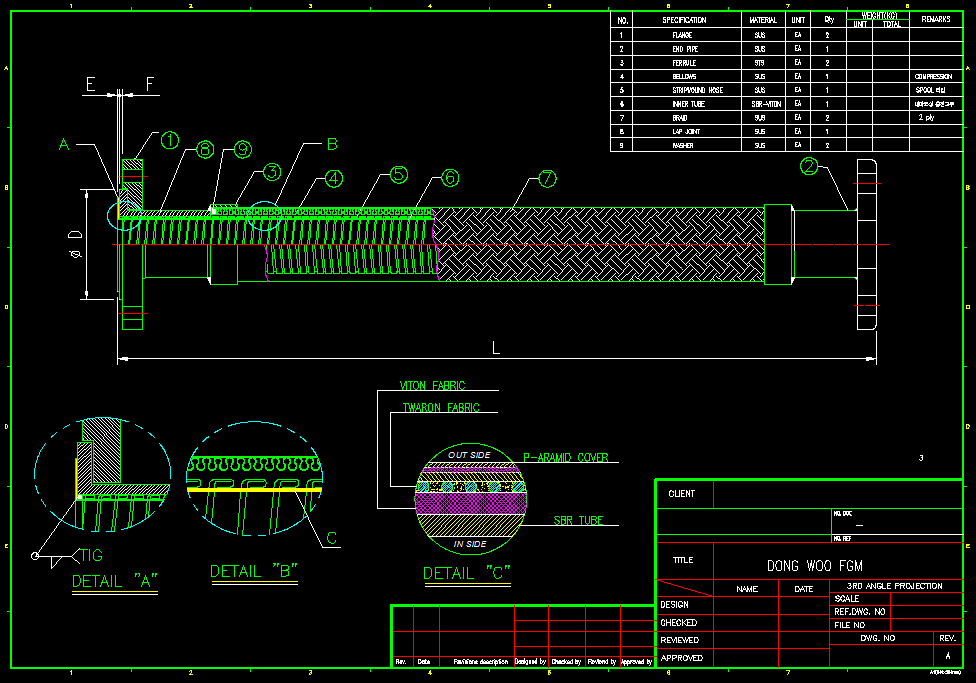
Task: Click the Designed by header in revision block
Action: (530, 662)
